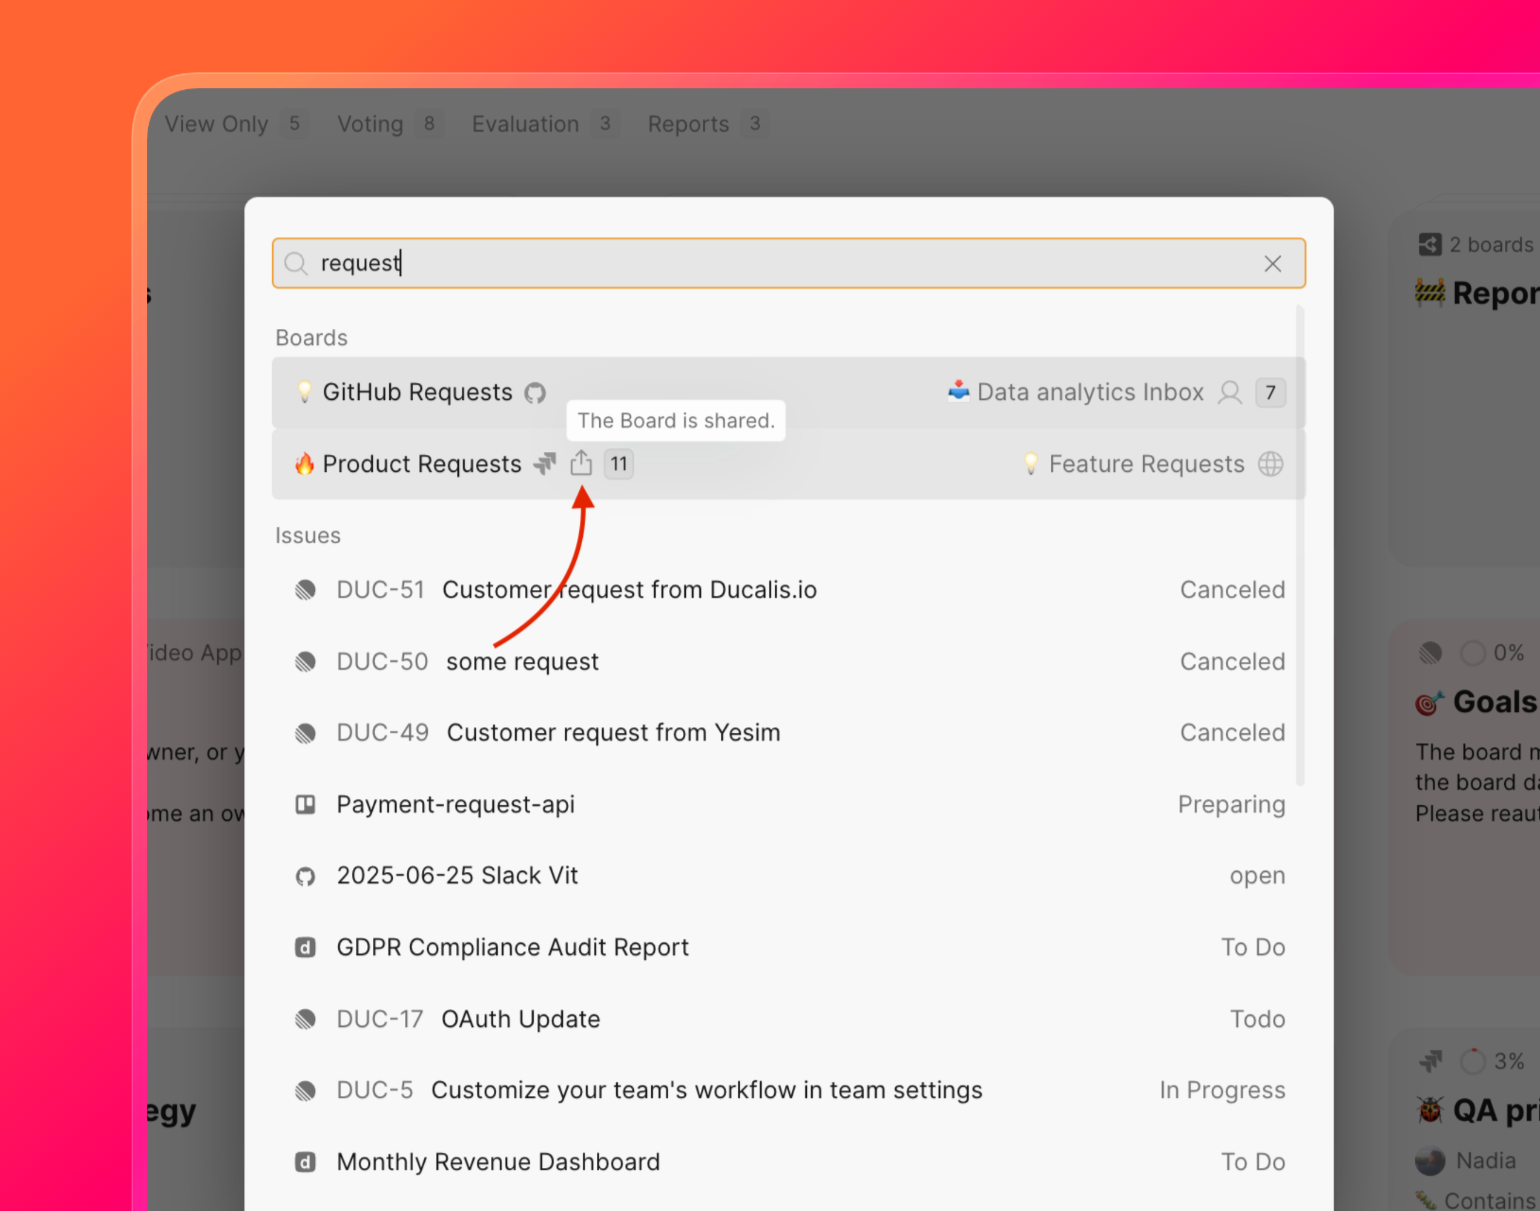Click the GitHub icon on the Slack Vit row
1540x1211 pixels.
pos(305,877)
